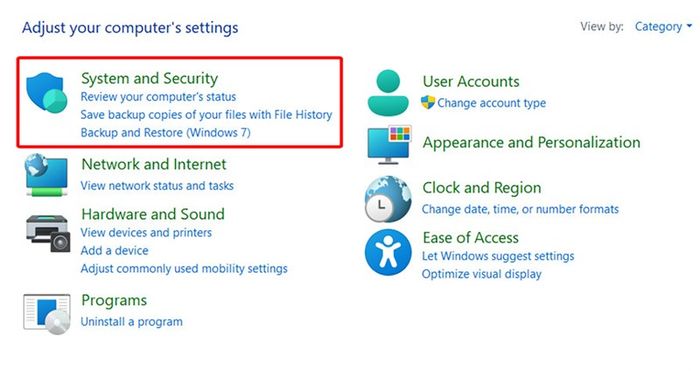The width and height of the screenshot is (700, 371).
Task: Click the Clock and Region globe icon
Action: pos(388,199)
